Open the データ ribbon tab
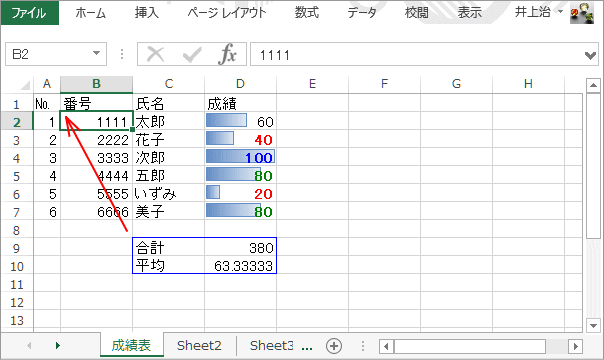 362,13
